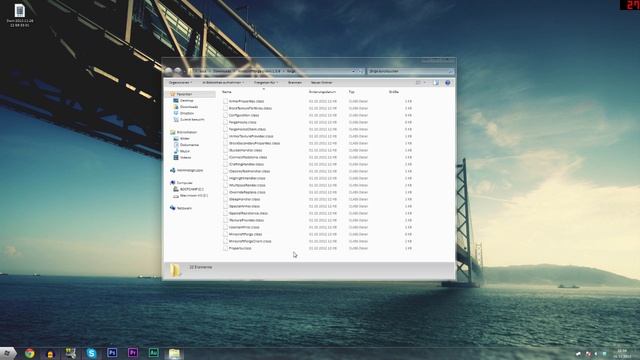Select the ArmorProperties.class file

point(246,101)
